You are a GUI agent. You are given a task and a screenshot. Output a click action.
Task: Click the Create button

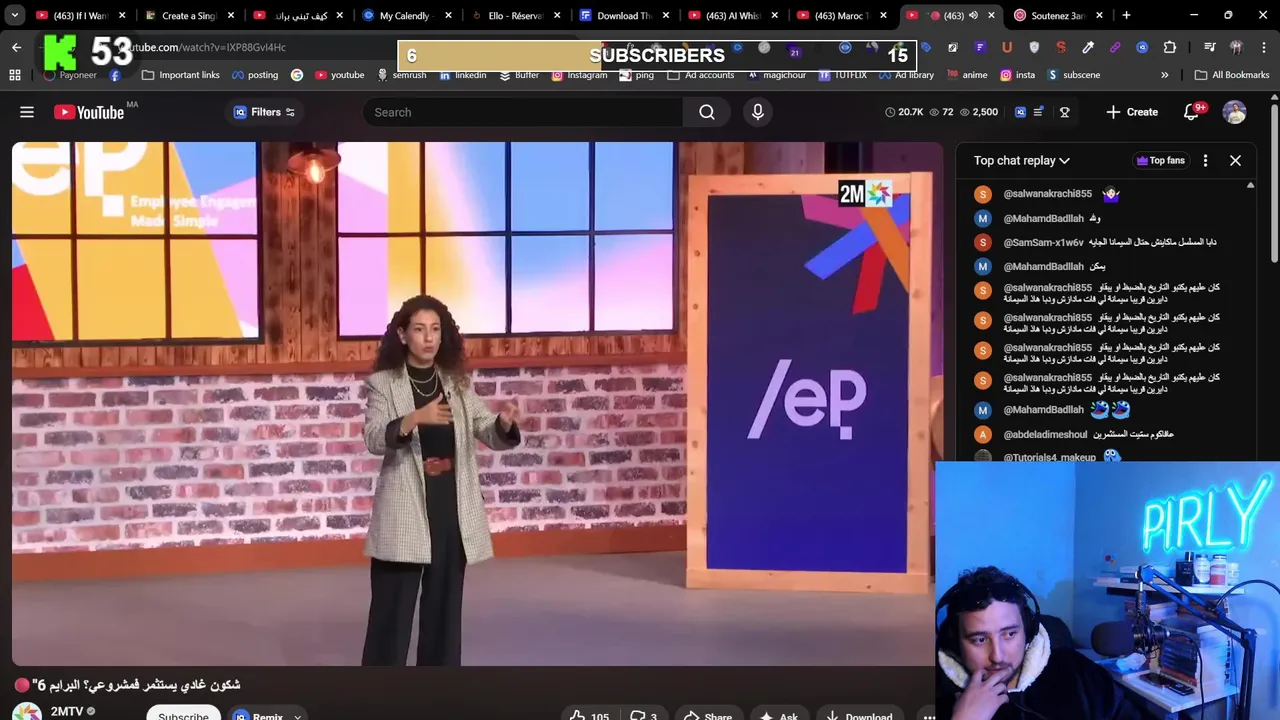1132,112
